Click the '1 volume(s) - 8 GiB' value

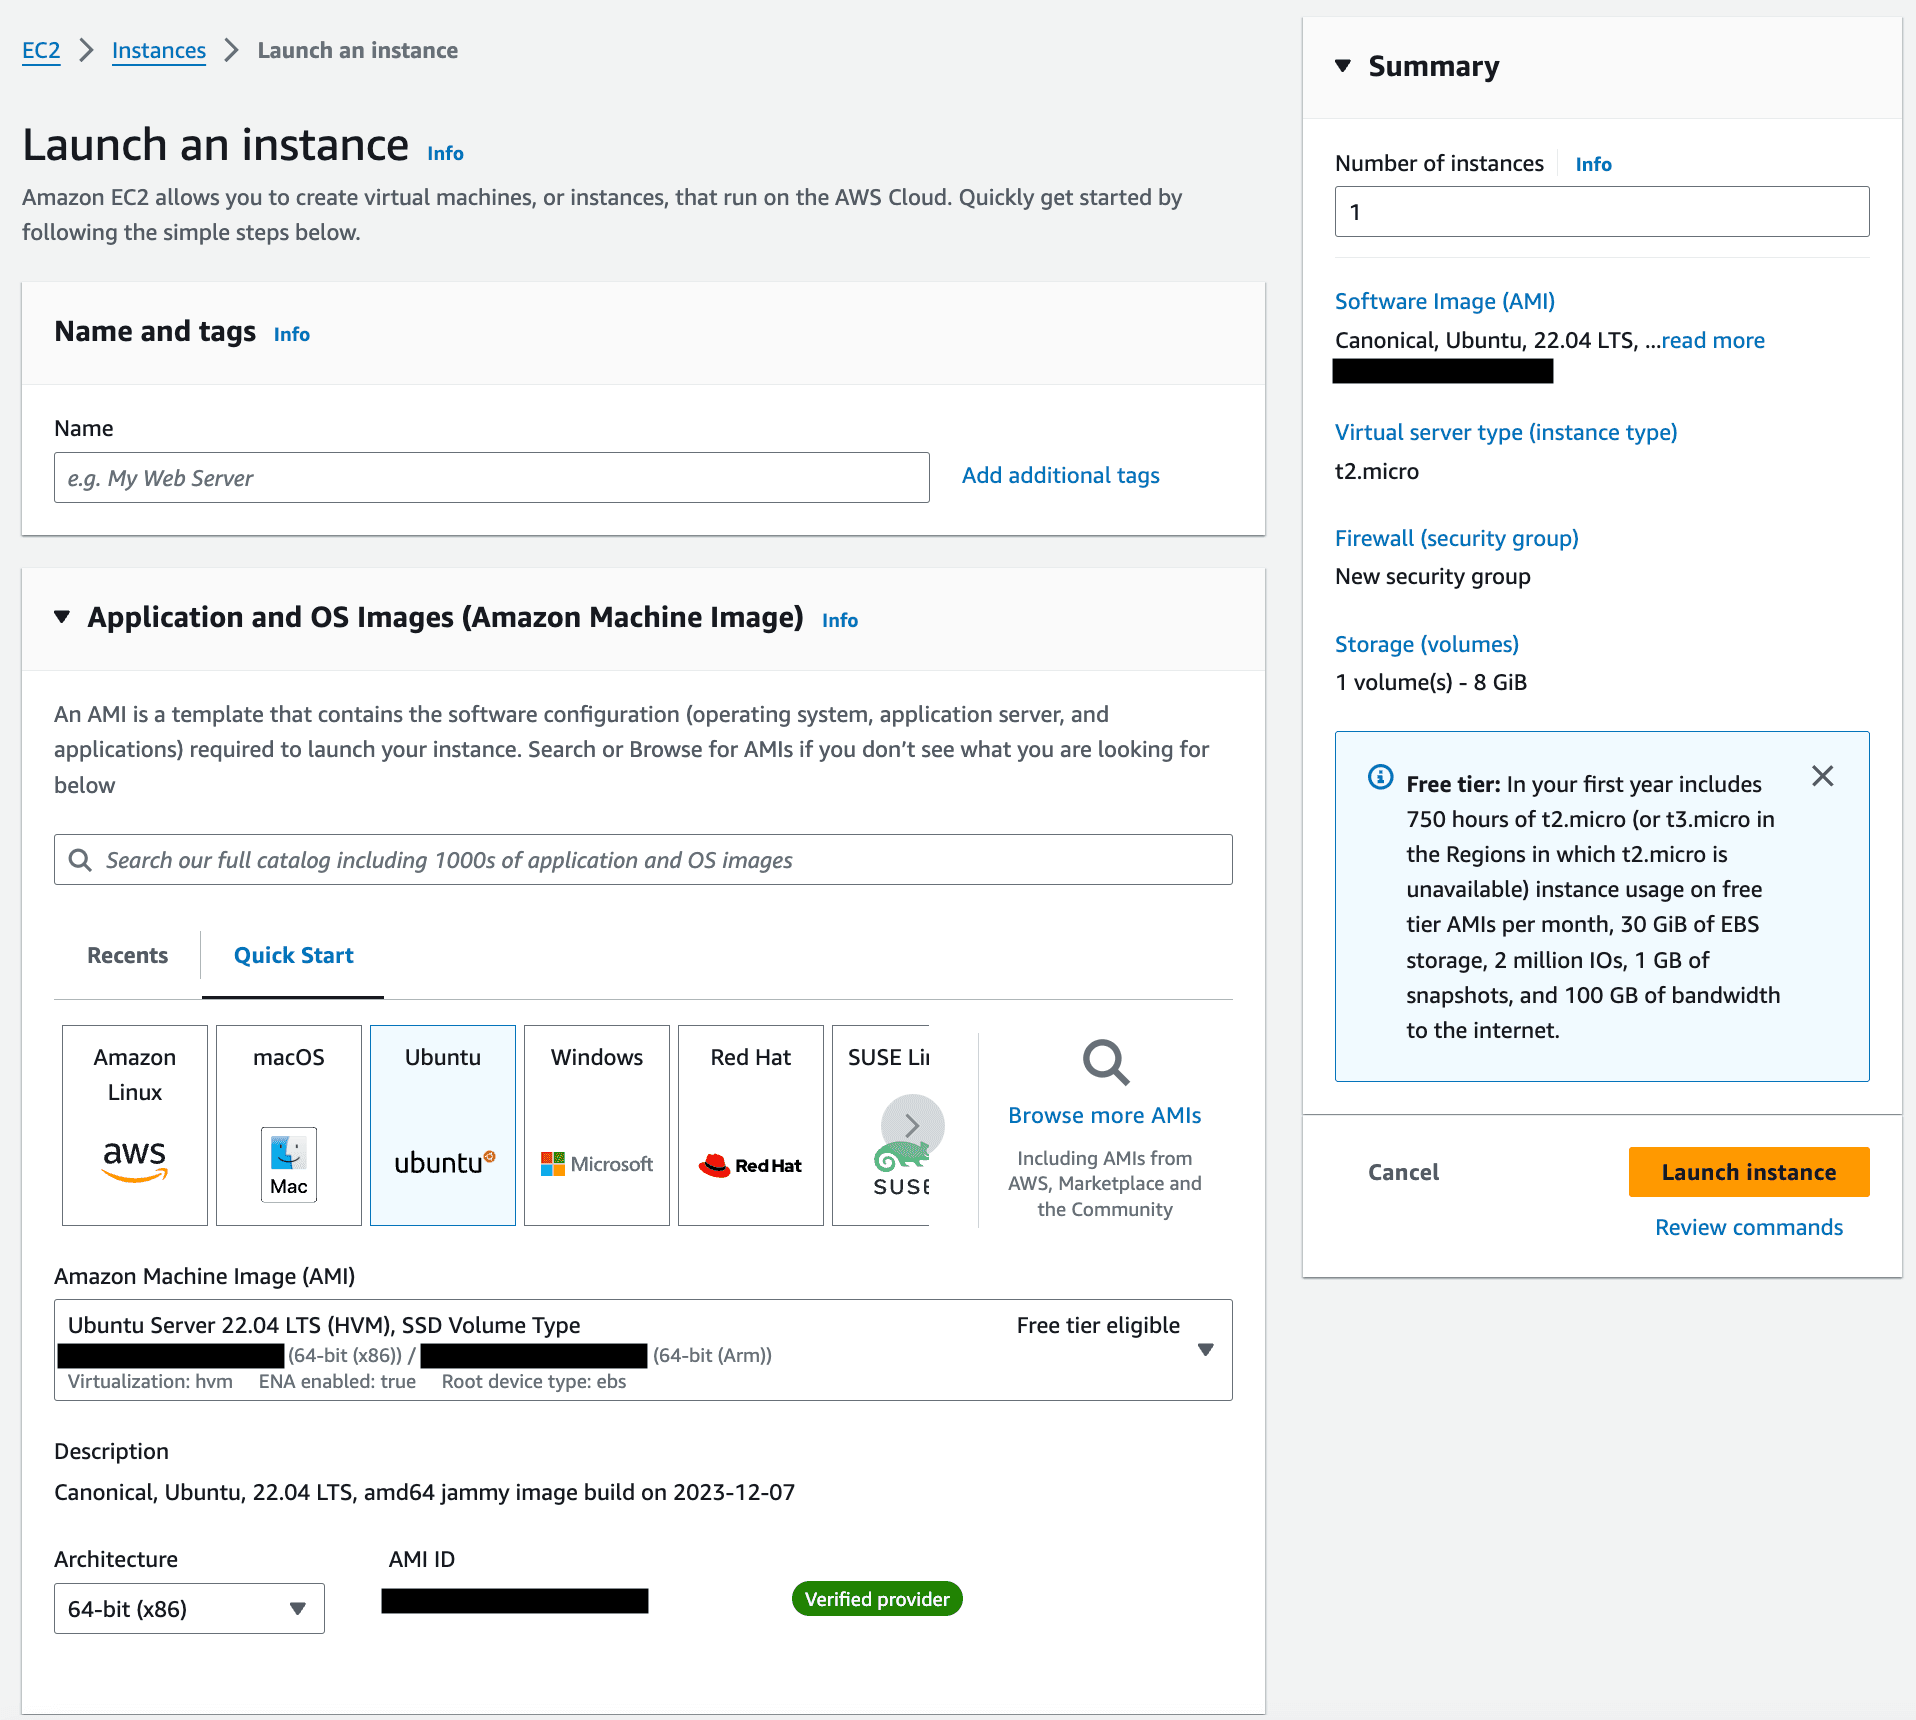(1431, 682)
